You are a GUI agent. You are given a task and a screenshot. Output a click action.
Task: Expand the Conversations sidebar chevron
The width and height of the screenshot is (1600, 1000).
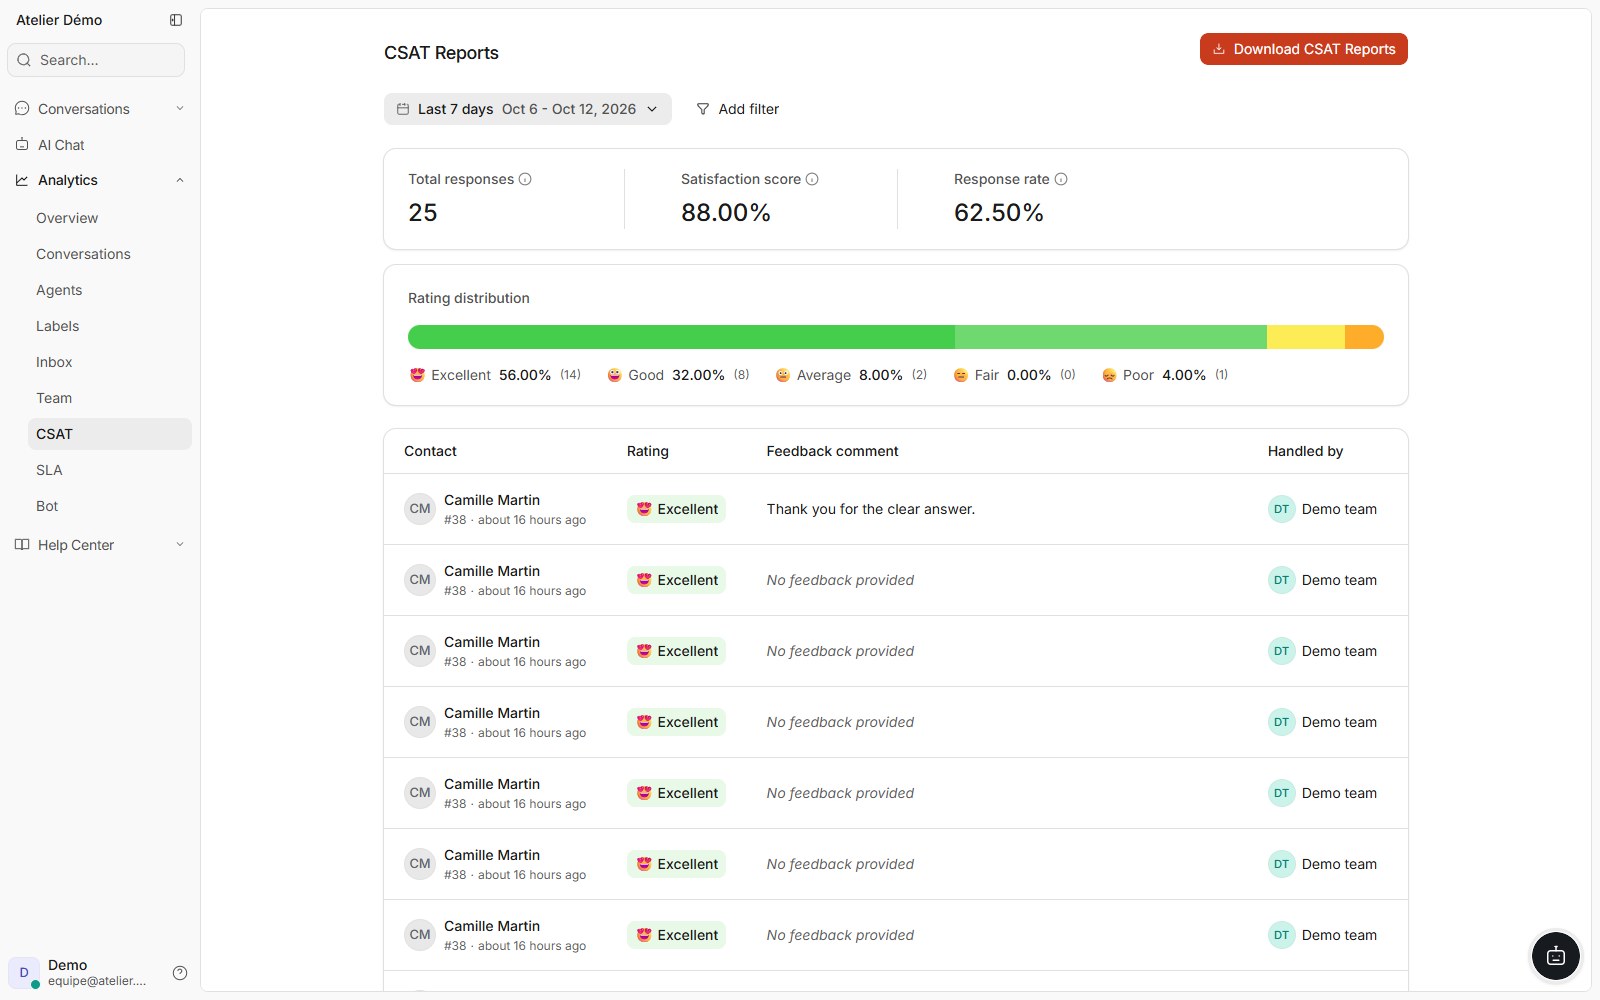180,108
